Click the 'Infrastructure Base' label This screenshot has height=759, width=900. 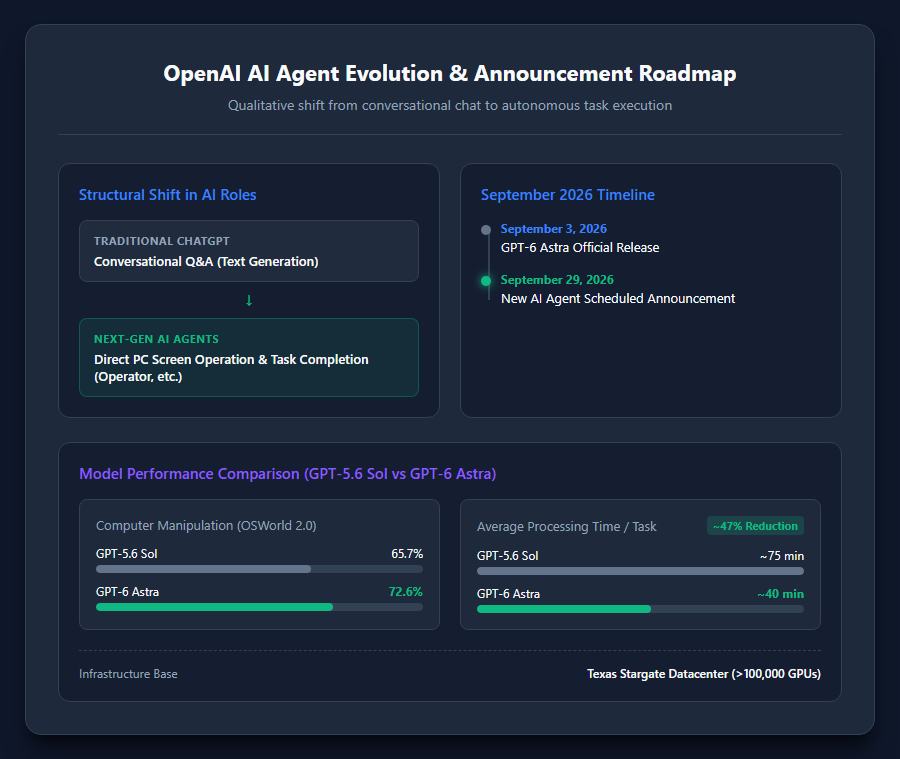[x=129, y=674]
